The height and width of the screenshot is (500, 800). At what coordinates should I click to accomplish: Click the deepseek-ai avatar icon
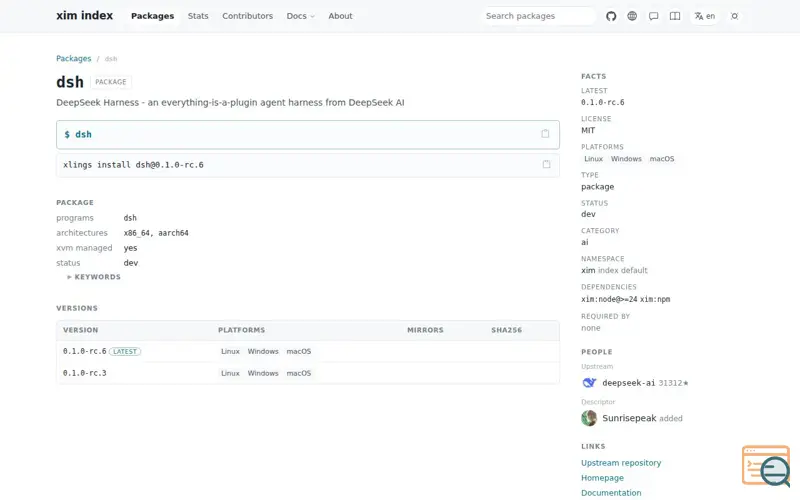[x=589, y=383]
